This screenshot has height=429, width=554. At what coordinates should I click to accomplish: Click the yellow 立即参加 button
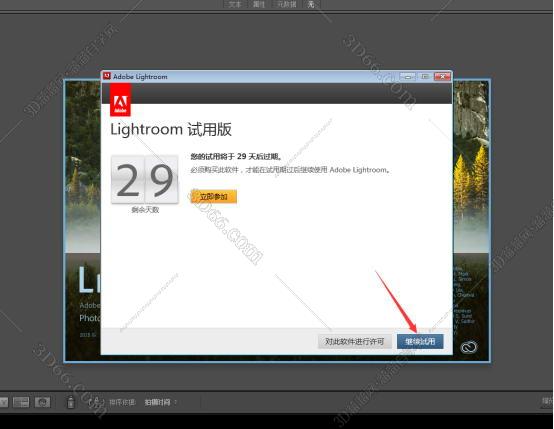(213, 196)
